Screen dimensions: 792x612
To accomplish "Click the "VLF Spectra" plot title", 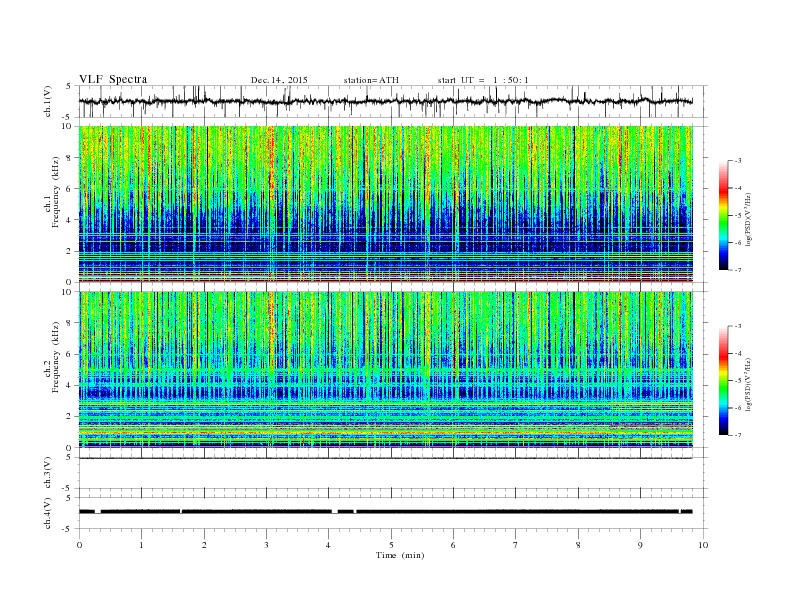I will (x=113, y=79).
